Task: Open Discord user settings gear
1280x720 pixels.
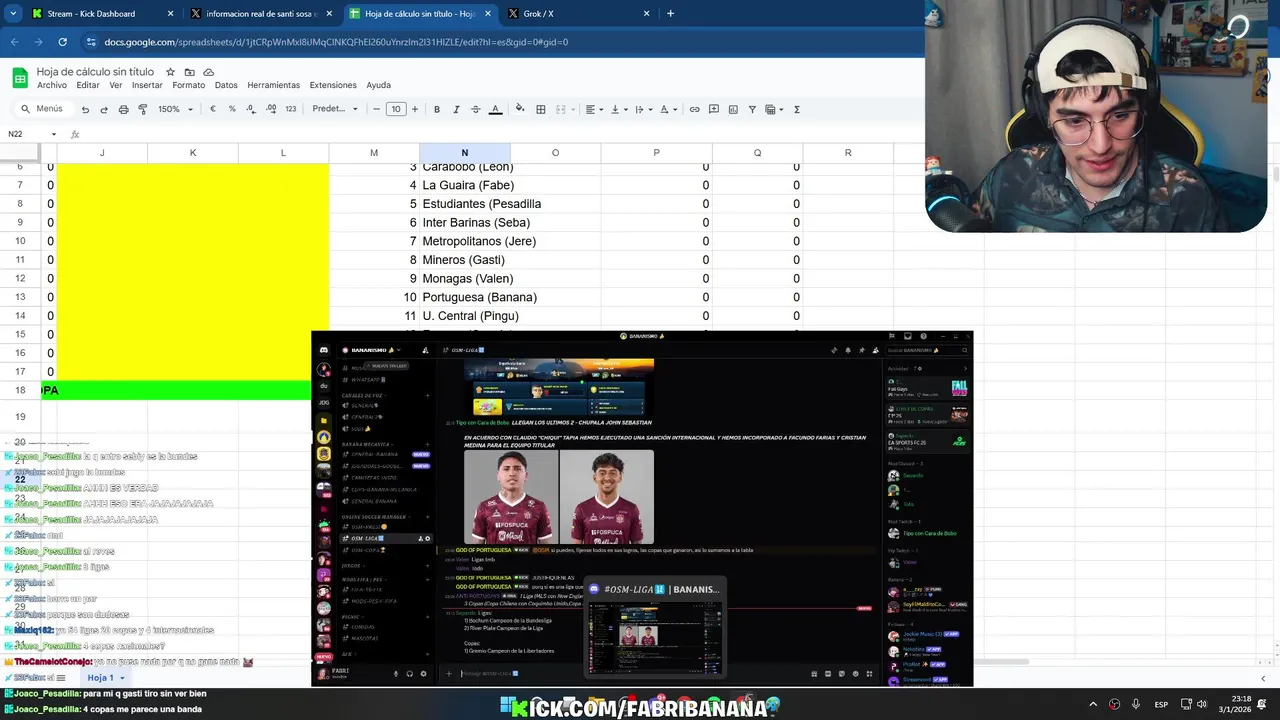Action: click(x=423, y=673)
